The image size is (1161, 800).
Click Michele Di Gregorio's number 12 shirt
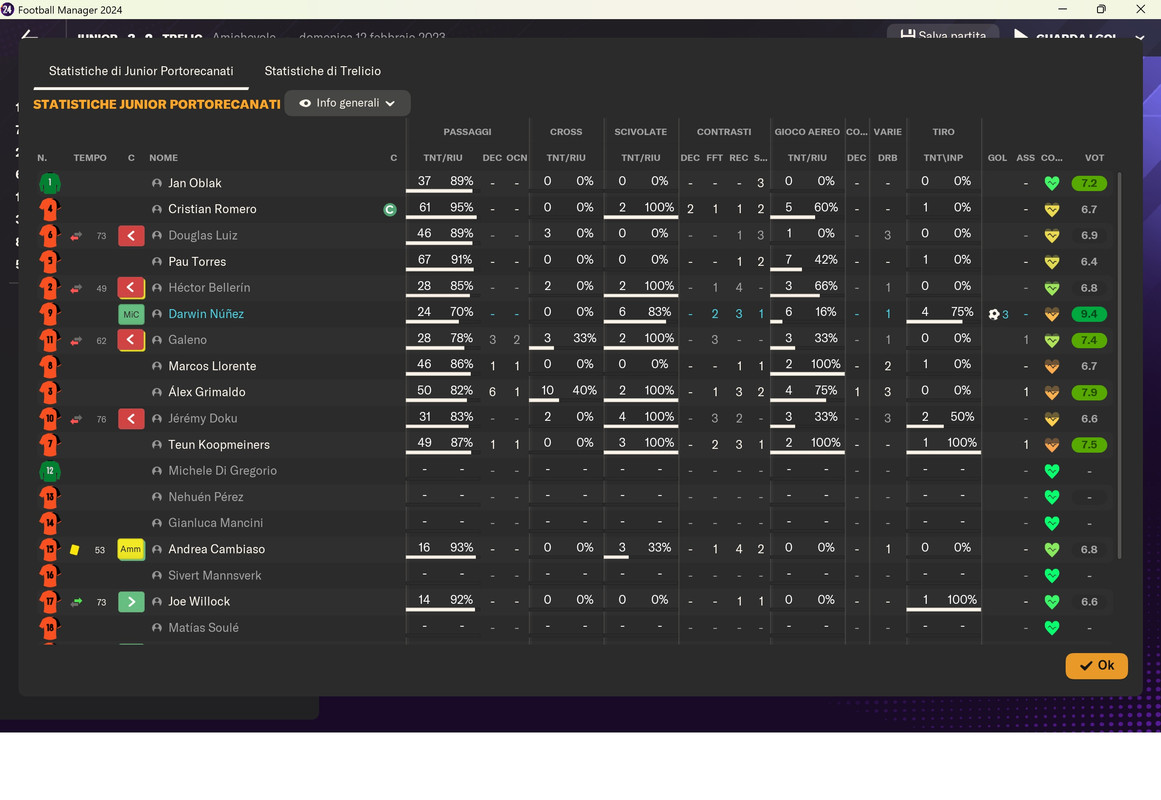[50, 471]
